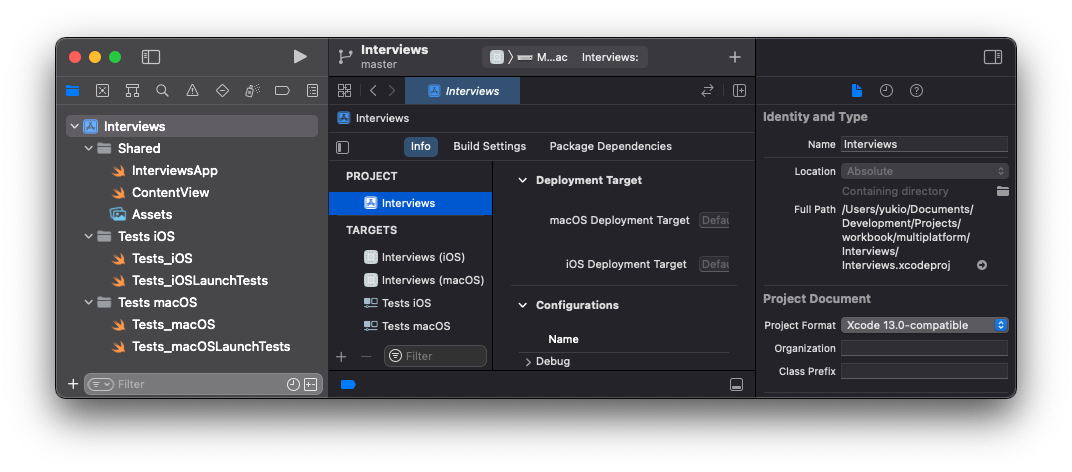The width and height of the screenshot is (1072, 472).
Task: Collapse the Shared group
Action: pos(88,148)
